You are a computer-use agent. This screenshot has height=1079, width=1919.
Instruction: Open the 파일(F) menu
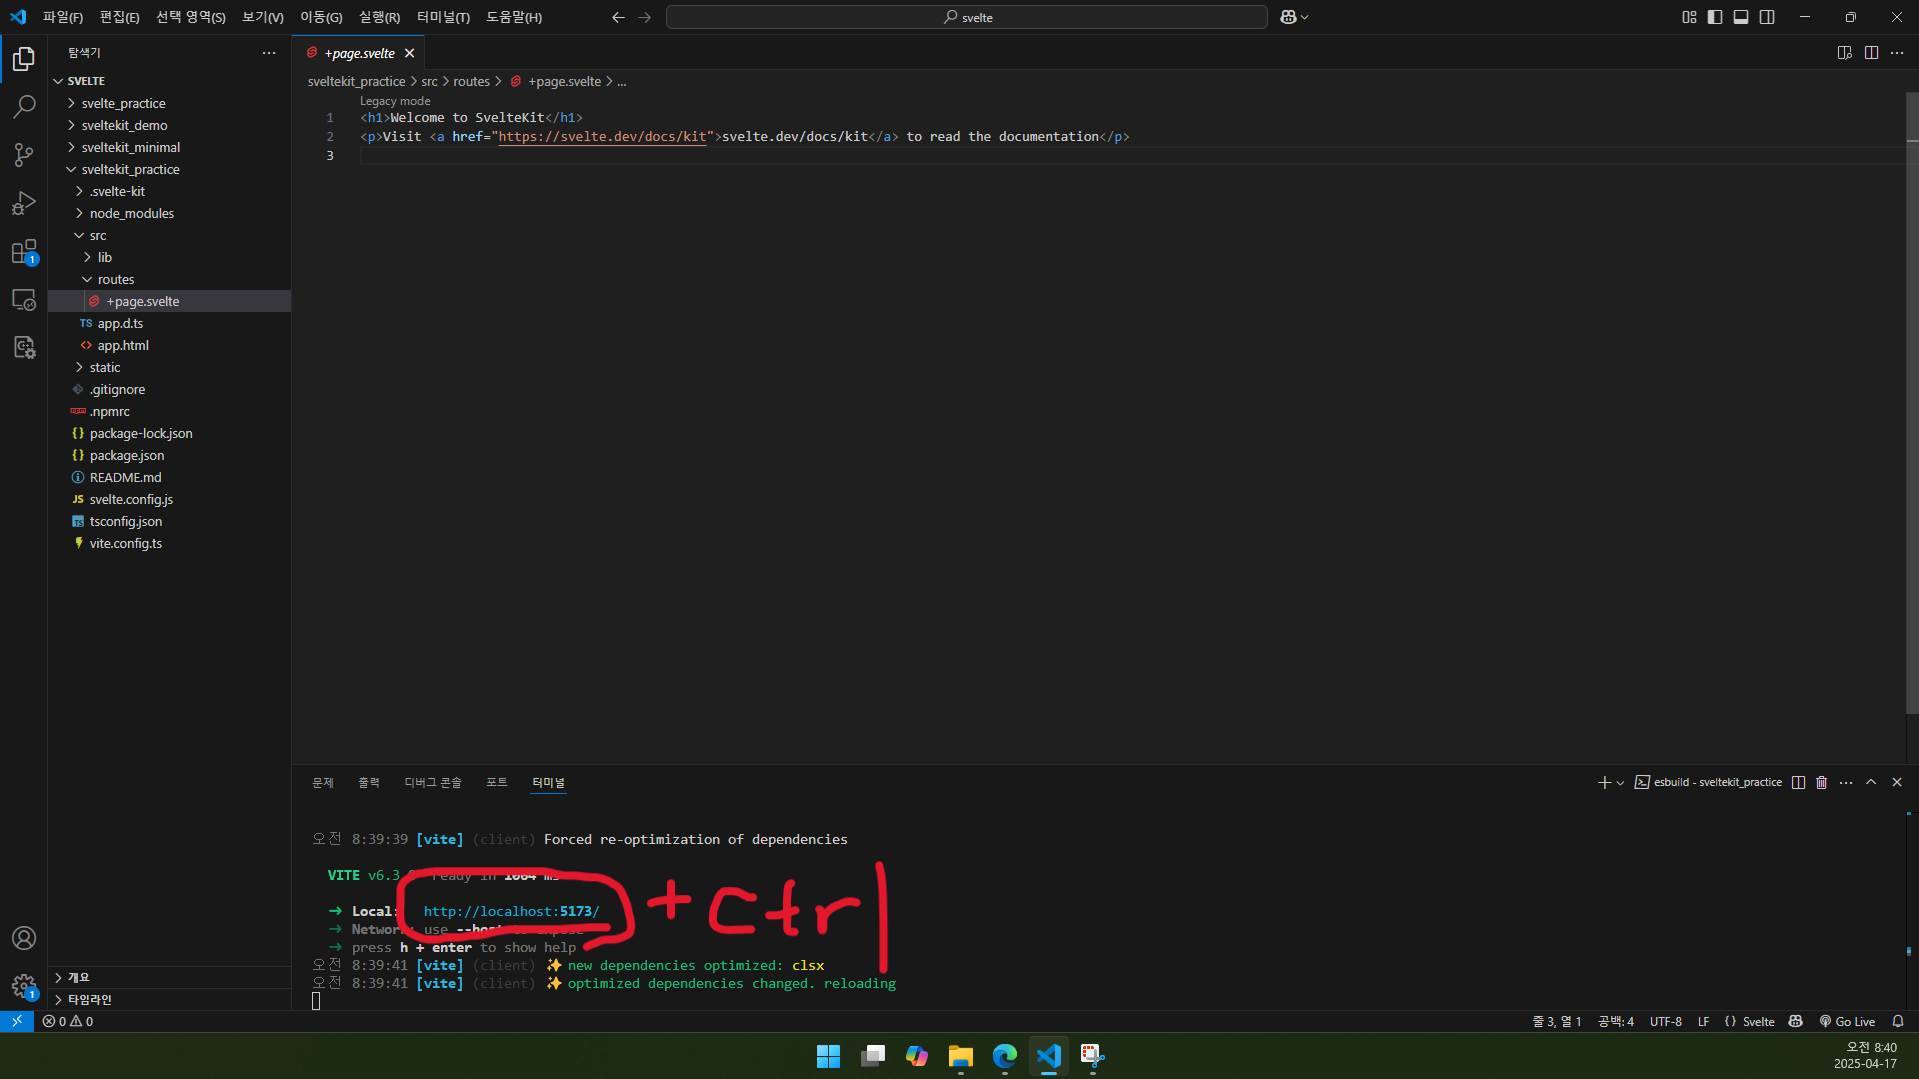tap(63, 17)
